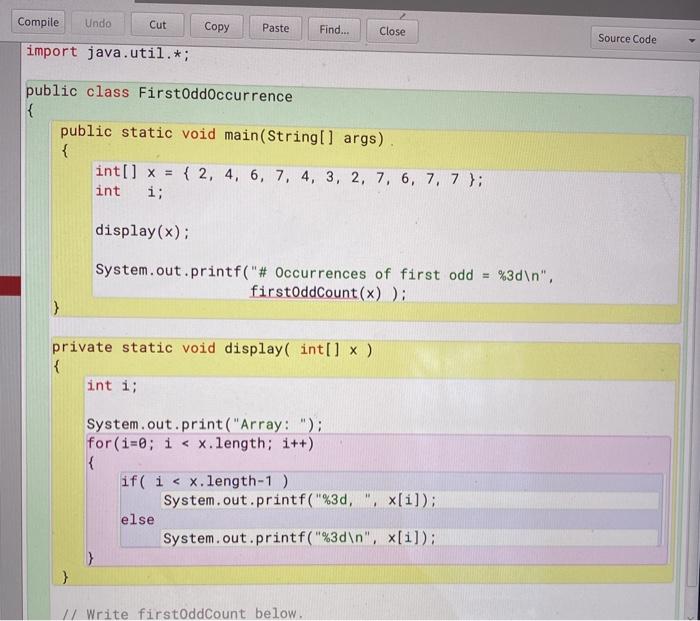
Task: Click the "int i;" line in display method
Action: (112, 385)
